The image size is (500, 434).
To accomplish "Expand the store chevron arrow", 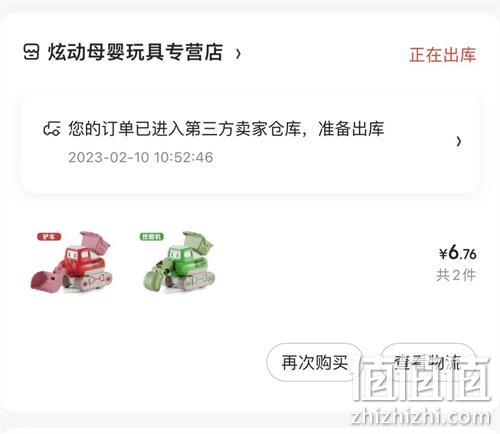I will (x=238, y=53).
